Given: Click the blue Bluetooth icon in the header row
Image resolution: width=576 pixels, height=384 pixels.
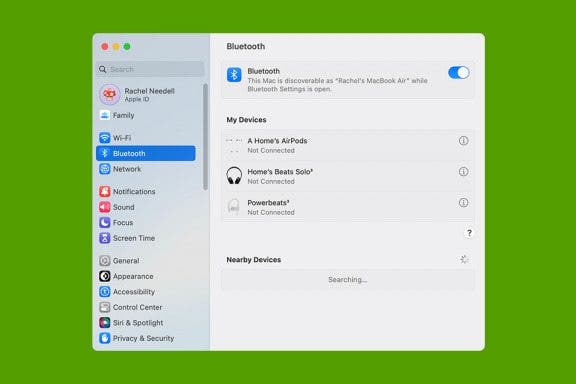Looking at the screenshot, I should click(x=234, y=75).
